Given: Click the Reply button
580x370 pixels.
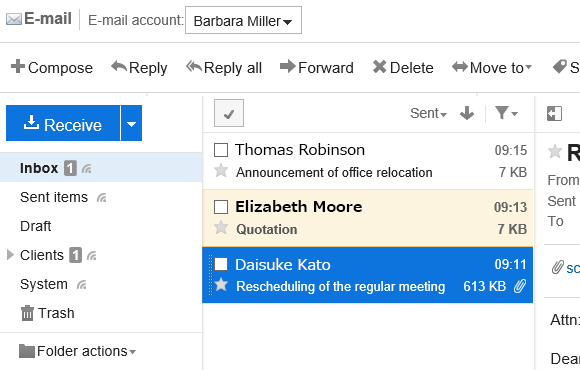Looking at the screenshot, I should 139,68.
